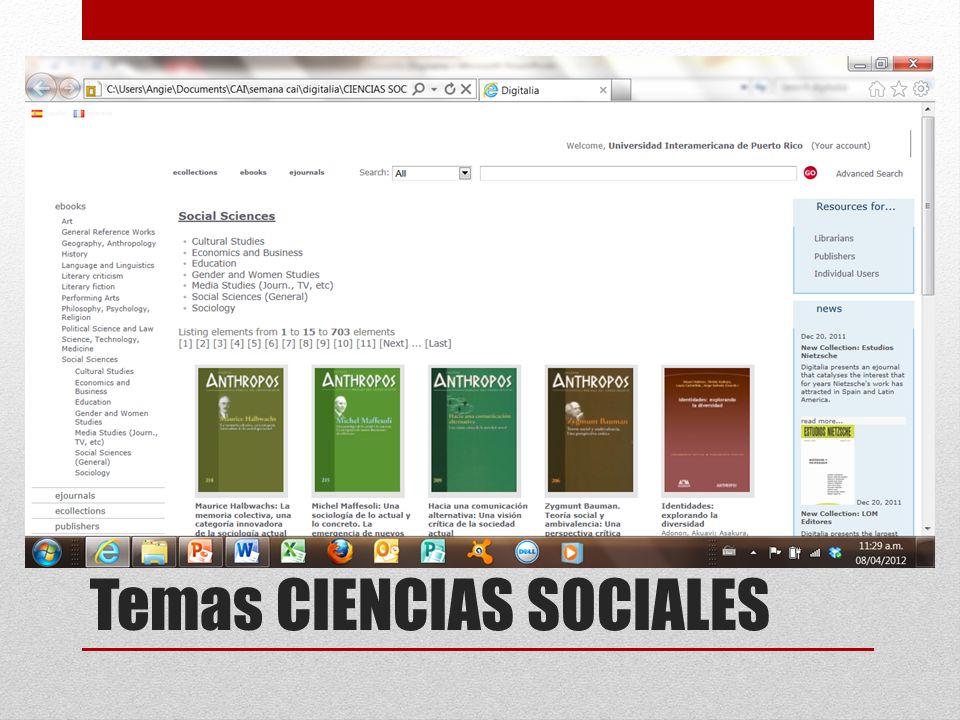Open Zygmunt Bauman book cover
Image resolution: width=960 pixels, height=720 pixels.
pos(591,430)
